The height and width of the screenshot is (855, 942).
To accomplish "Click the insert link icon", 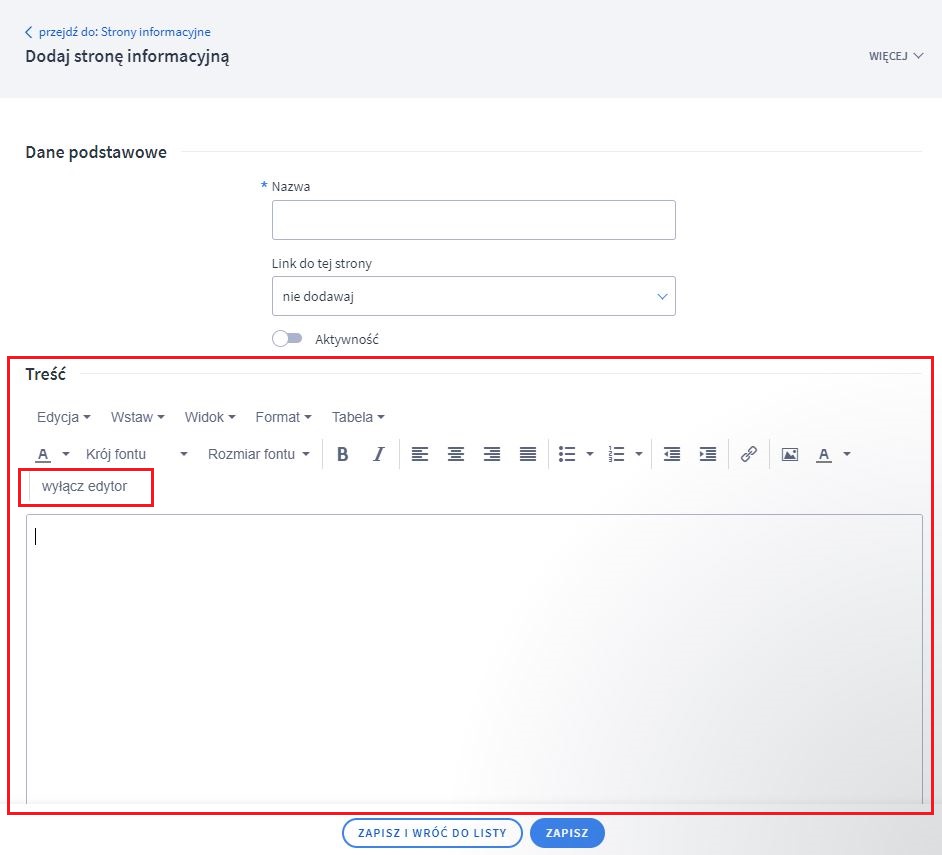I will 748,454.
